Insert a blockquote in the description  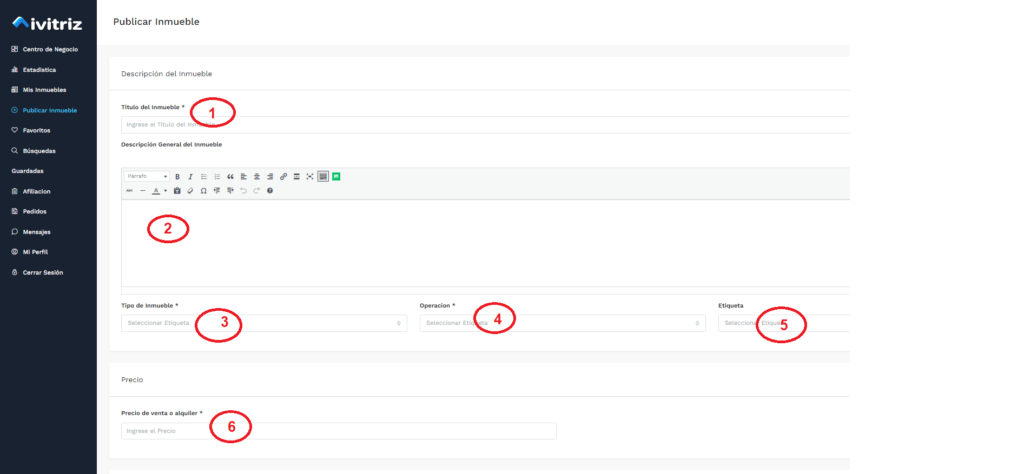click(230, 176)
